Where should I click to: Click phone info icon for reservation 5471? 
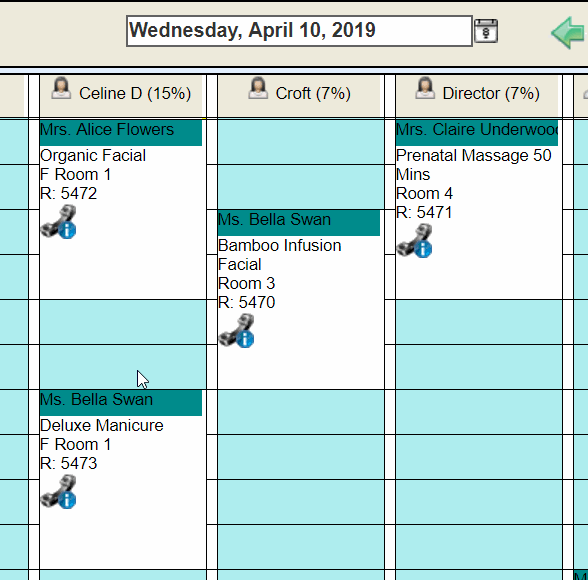(414, 241)
